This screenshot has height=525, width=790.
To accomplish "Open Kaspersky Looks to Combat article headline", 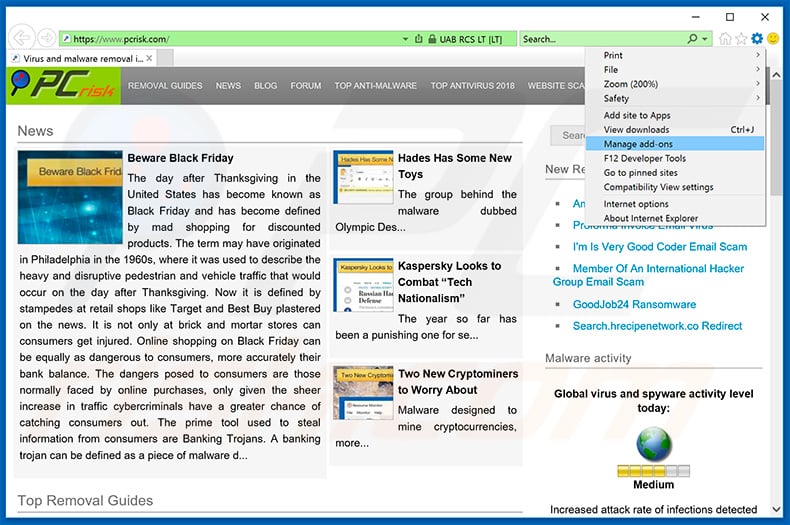I will pyautogui.click(x=449, y=282).
